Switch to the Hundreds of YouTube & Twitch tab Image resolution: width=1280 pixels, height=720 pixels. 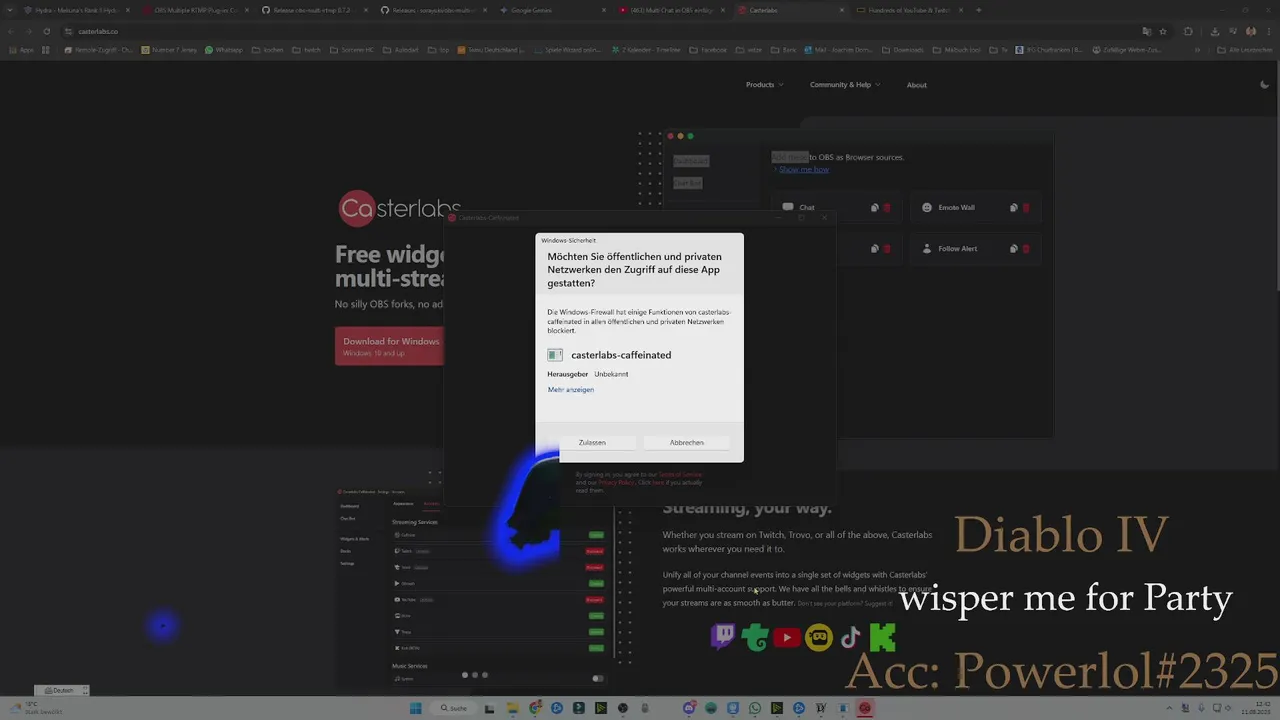pyautogui.click(x=910, y=10)
